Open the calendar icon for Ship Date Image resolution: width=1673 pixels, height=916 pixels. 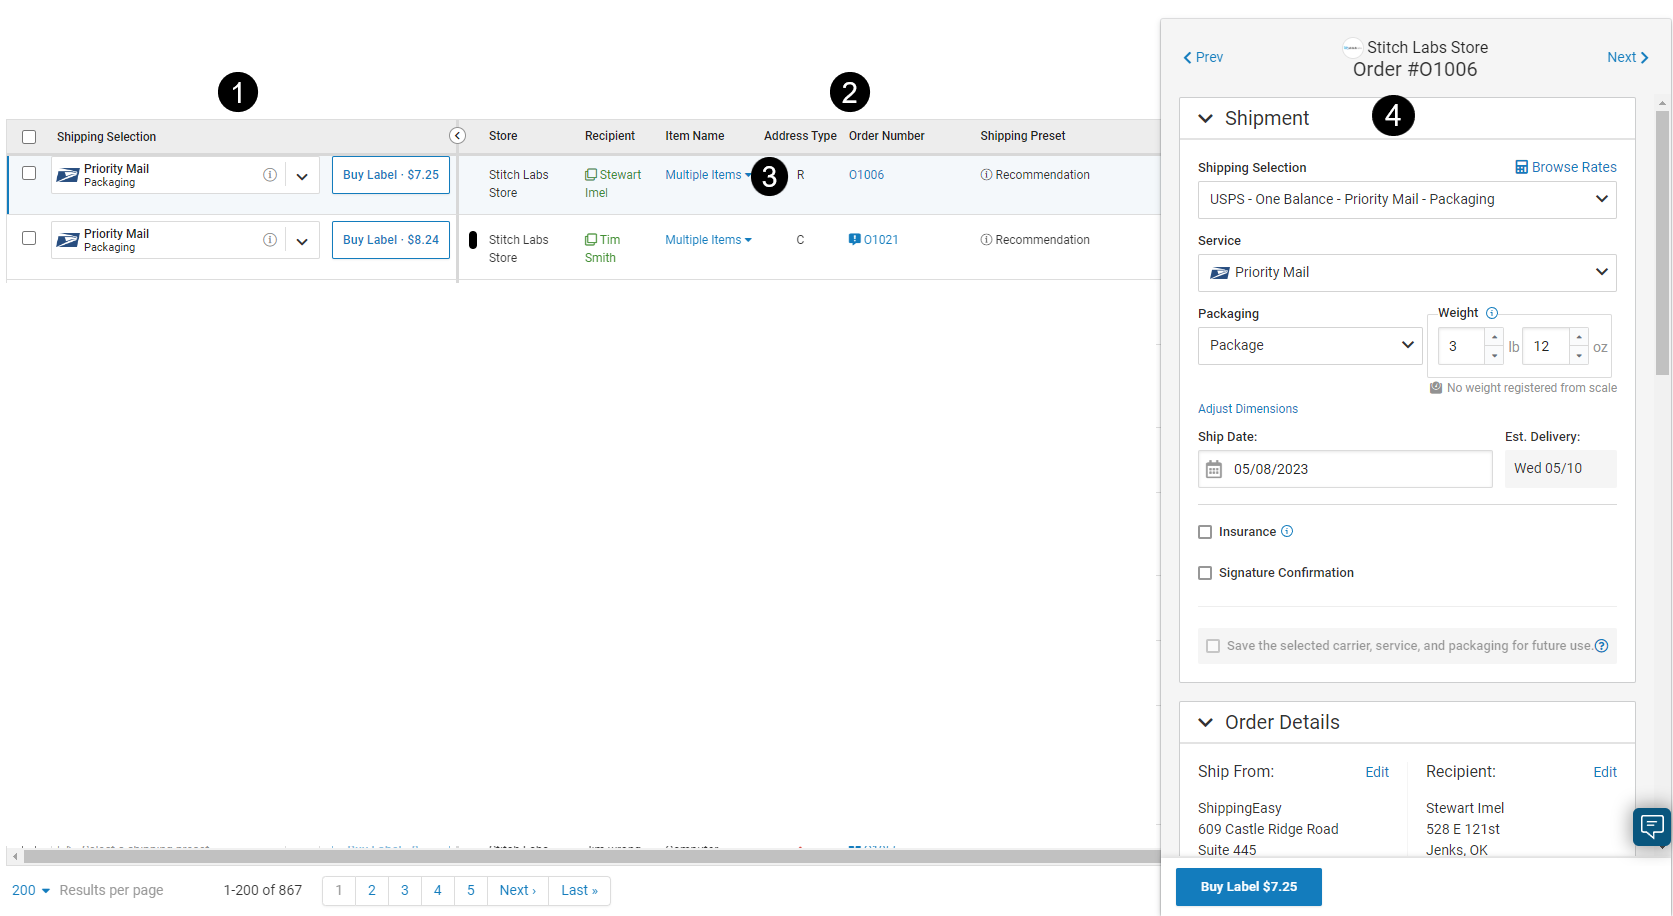coord(1214,469)
